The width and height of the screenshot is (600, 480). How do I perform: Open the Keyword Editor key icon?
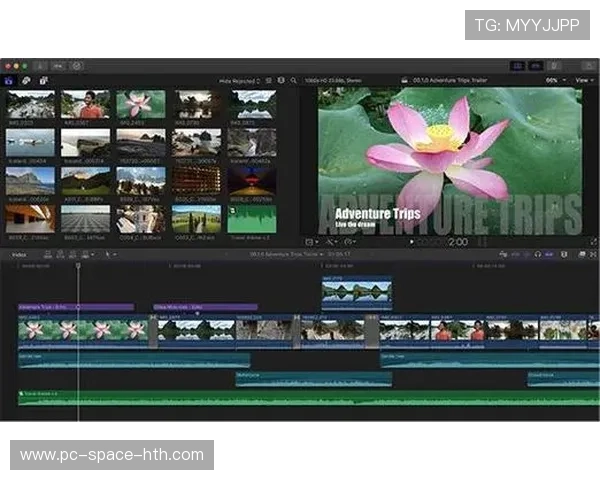tap(58, 66)
